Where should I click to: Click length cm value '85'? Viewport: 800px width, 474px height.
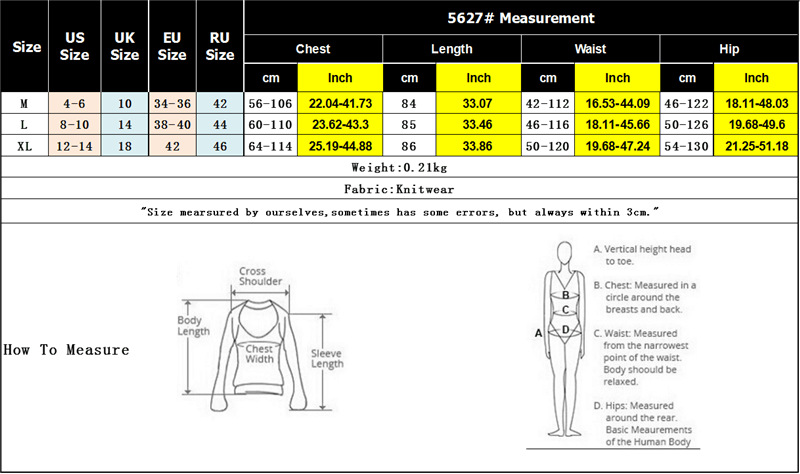click(409, 124)
